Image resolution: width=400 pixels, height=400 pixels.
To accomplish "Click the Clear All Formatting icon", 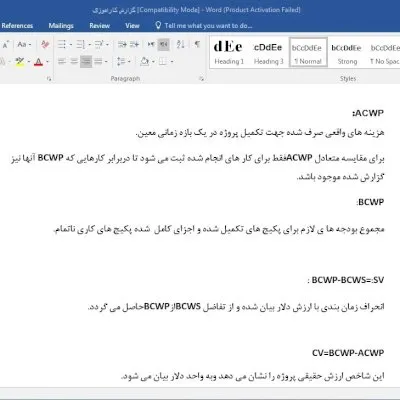I will pyautogui.click(x=45, y=44).
